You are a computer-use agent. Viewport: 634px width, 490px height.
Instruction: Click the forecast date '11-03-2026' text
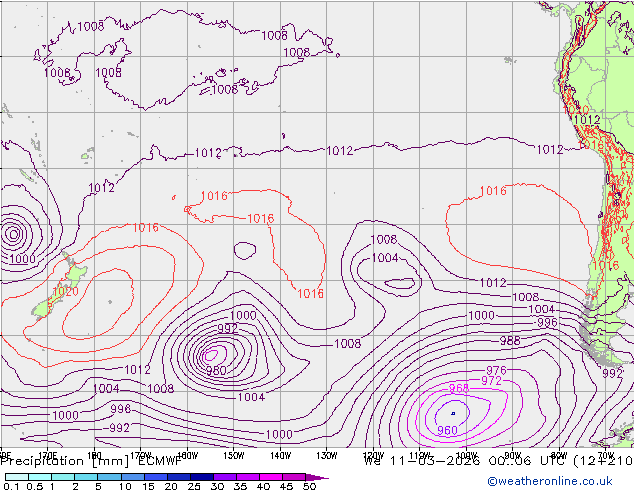click(x=435, y=461)
